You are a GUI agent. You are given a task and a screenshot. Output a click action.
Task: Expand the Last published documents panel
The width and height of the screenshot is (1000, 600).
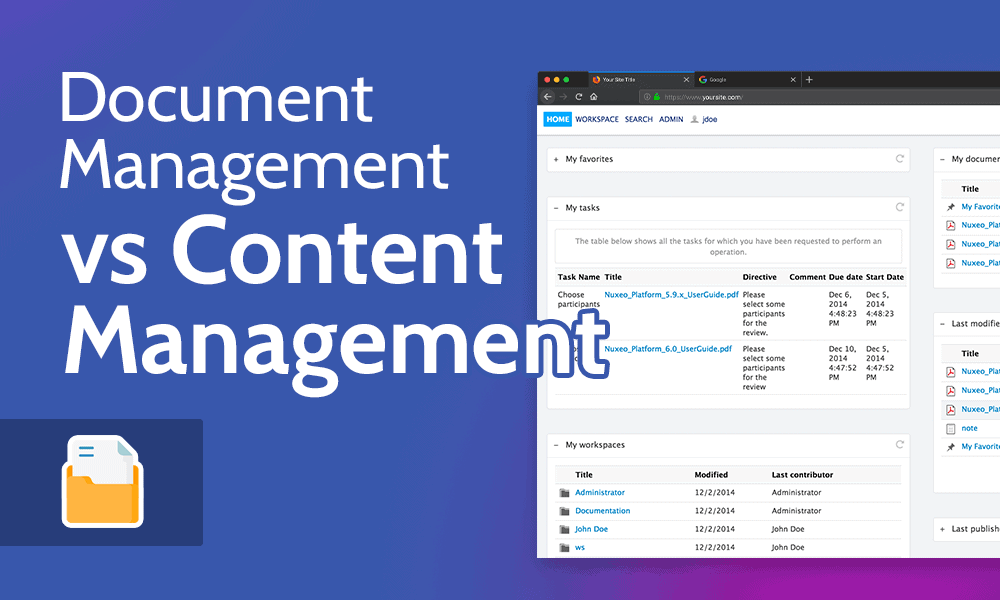pos(941,528)
